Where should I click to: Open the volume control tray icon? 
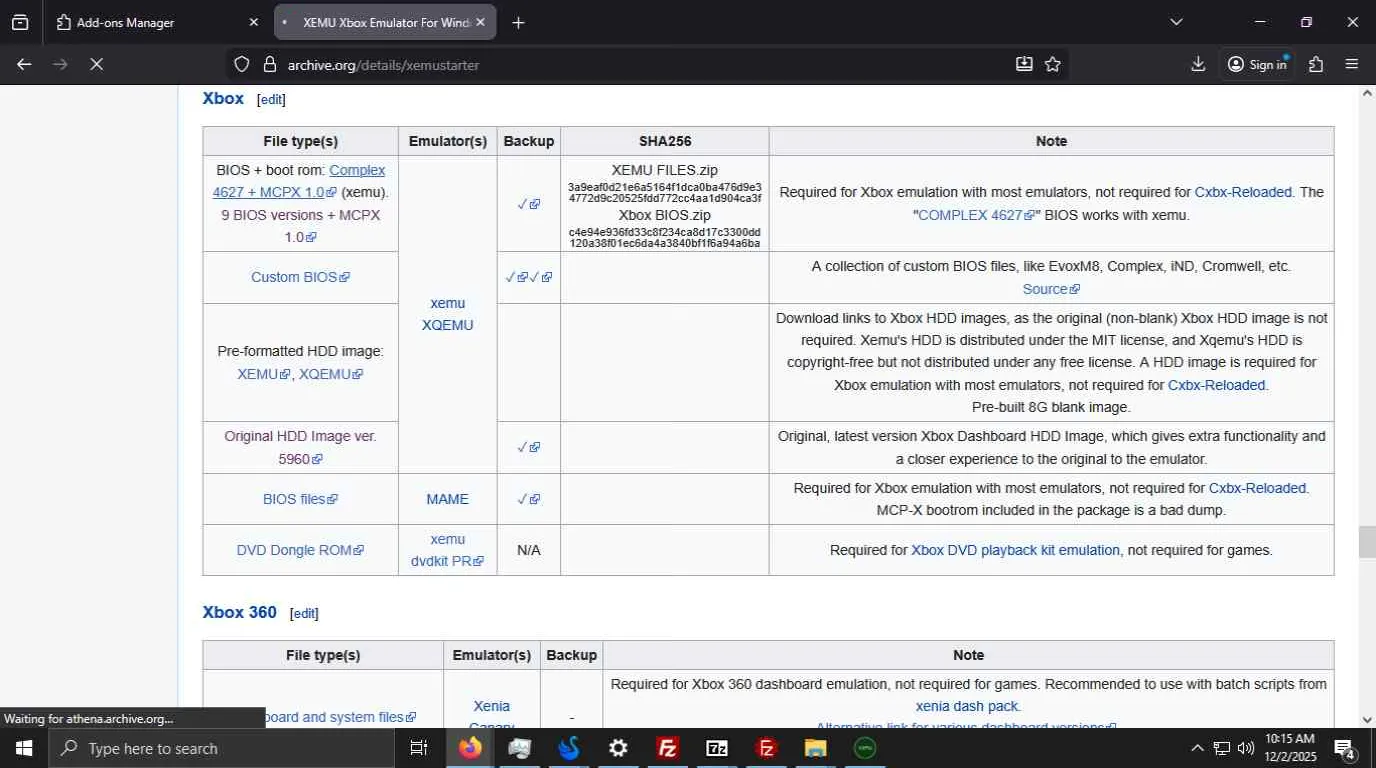(1245, 748)
